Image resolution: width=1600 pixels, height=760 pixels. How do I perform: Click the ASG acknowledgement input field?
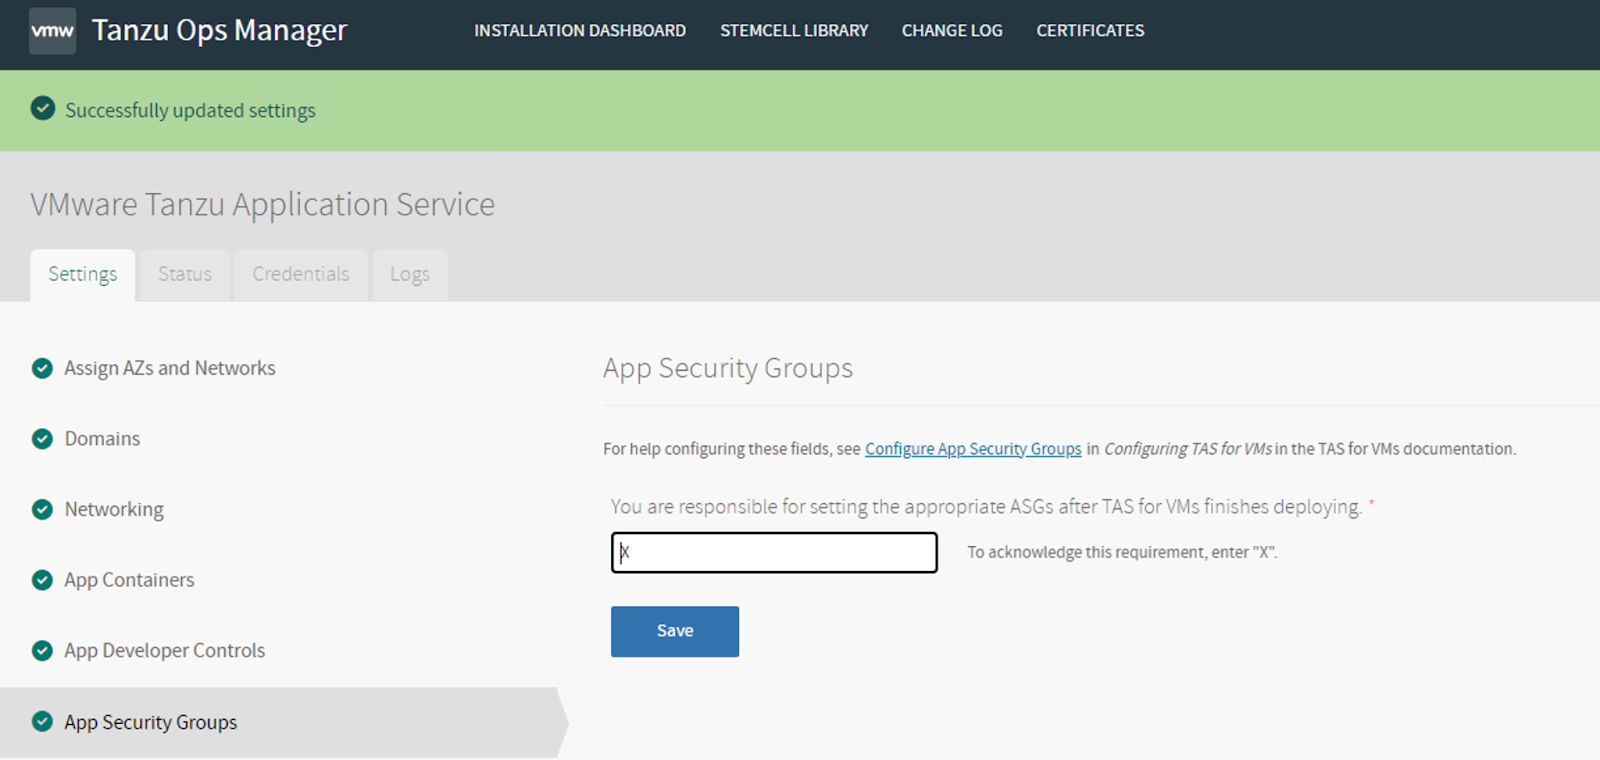(x=774, y=552)
